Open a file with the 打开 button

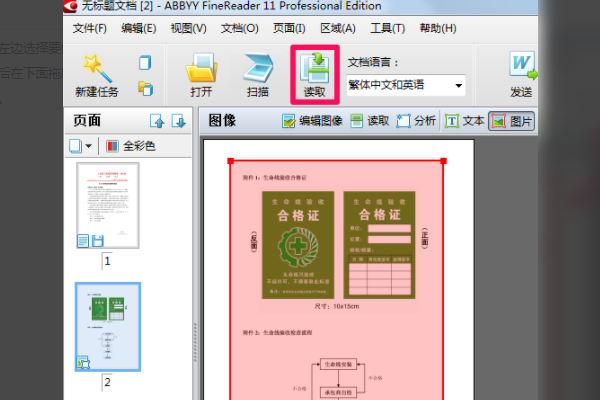pyautogui.click(x=201, y=75)
